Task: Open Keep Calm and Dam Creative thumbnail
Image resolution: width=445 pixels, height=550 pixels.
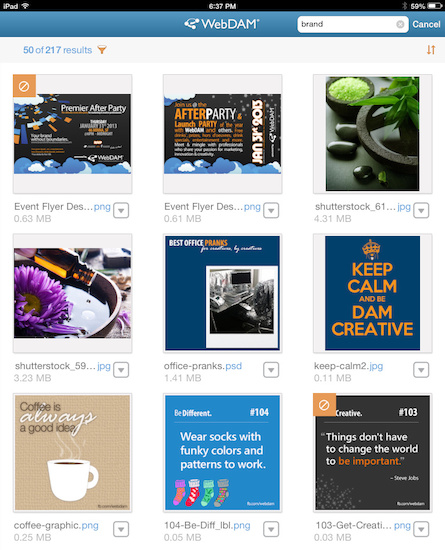Action: (372, 293)
